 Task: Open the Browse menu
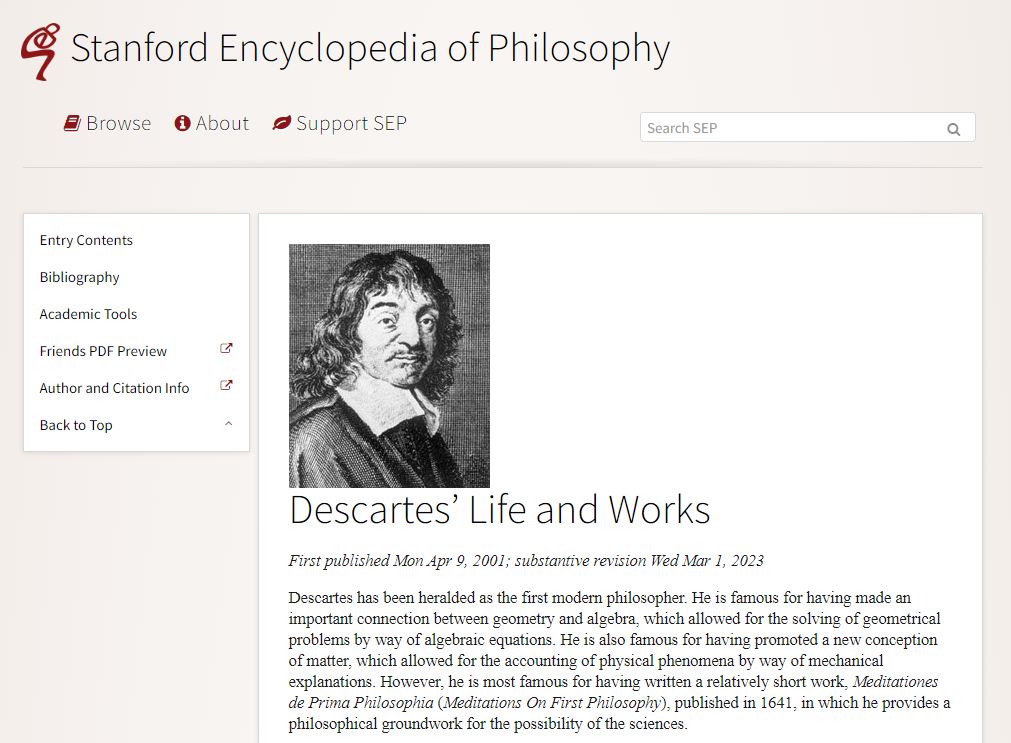[108, 123]
